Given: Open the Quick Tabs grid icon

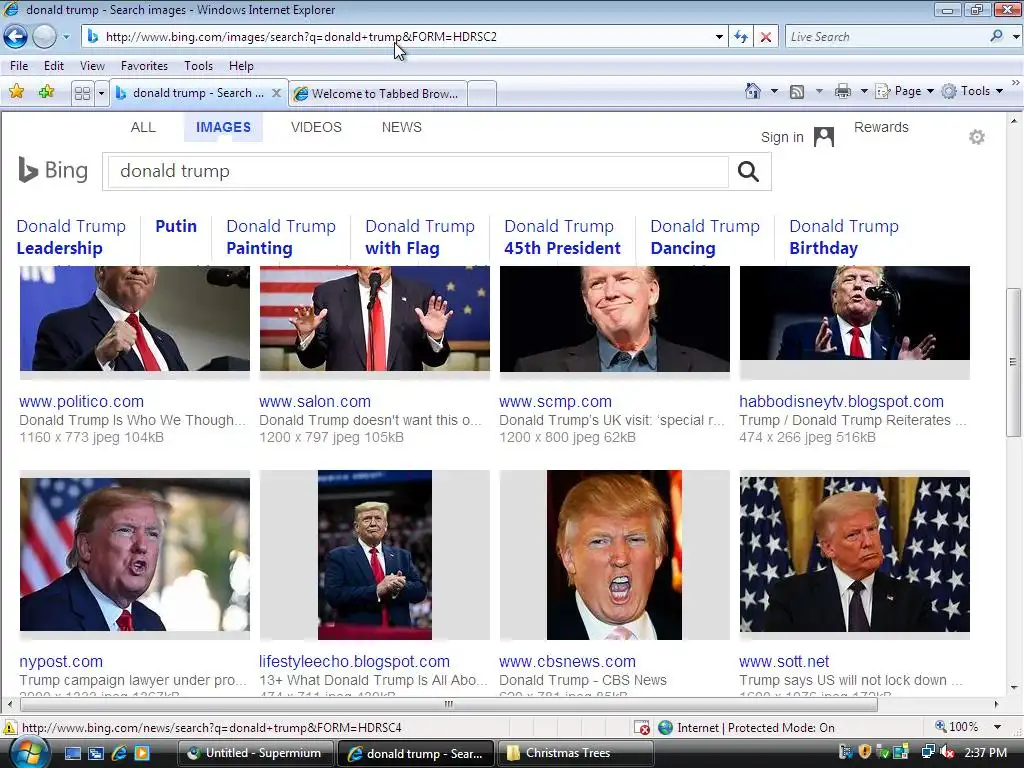Looking at the screenshot, I should coord(82,93).
